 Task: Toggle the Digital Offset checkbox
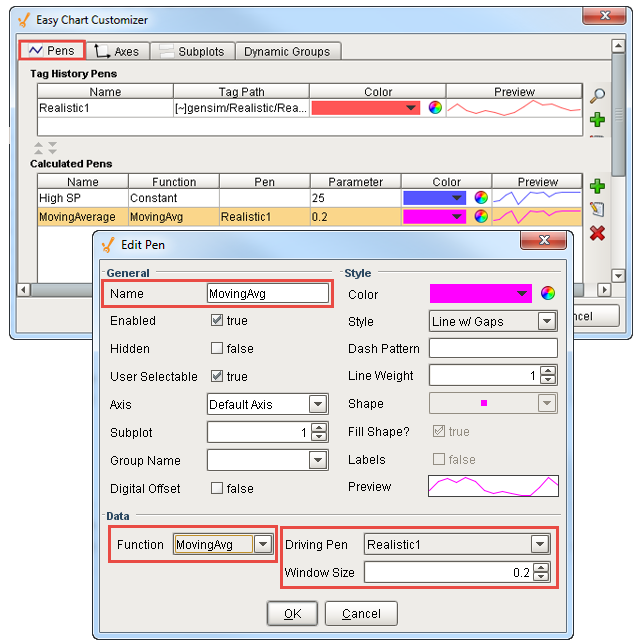tap(217, 488)
